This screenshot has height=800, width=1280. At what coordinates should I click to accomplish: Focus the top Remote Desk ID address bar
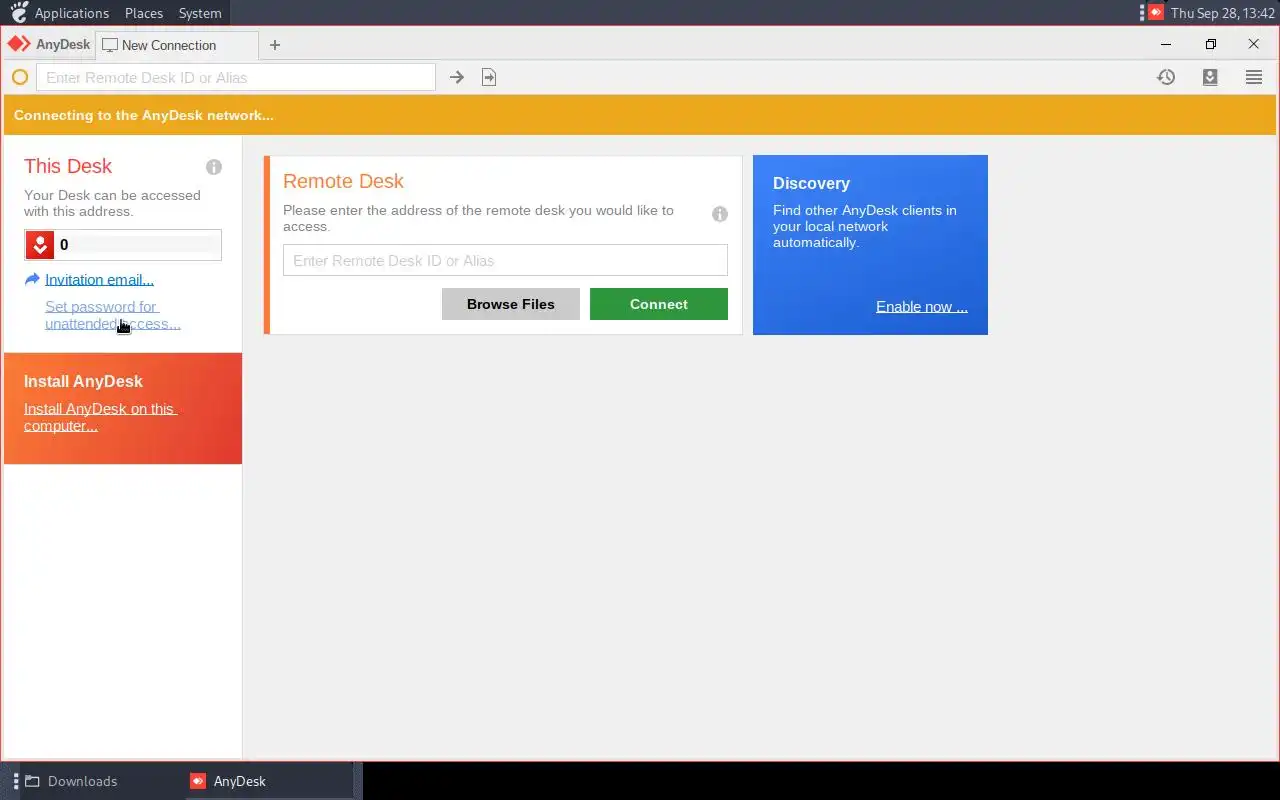point(236,77)
